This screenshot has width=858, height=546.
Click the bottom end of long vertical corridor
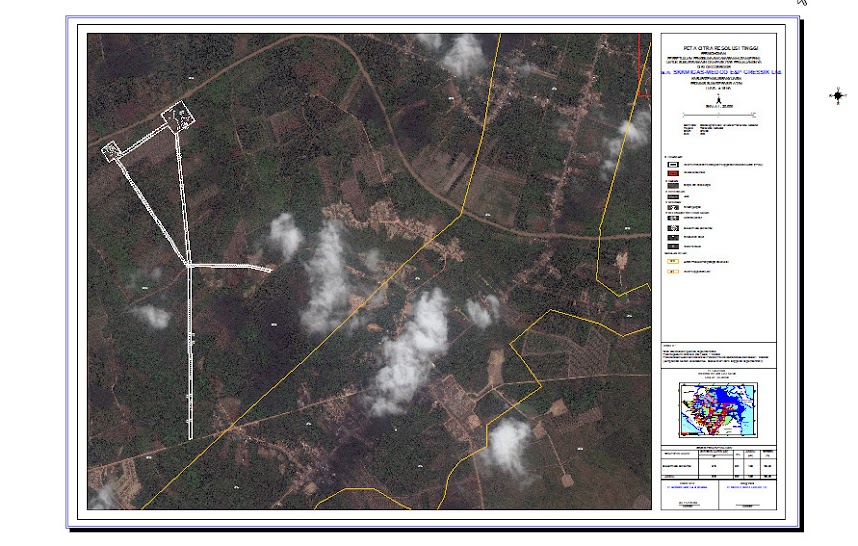pos(190,436)
